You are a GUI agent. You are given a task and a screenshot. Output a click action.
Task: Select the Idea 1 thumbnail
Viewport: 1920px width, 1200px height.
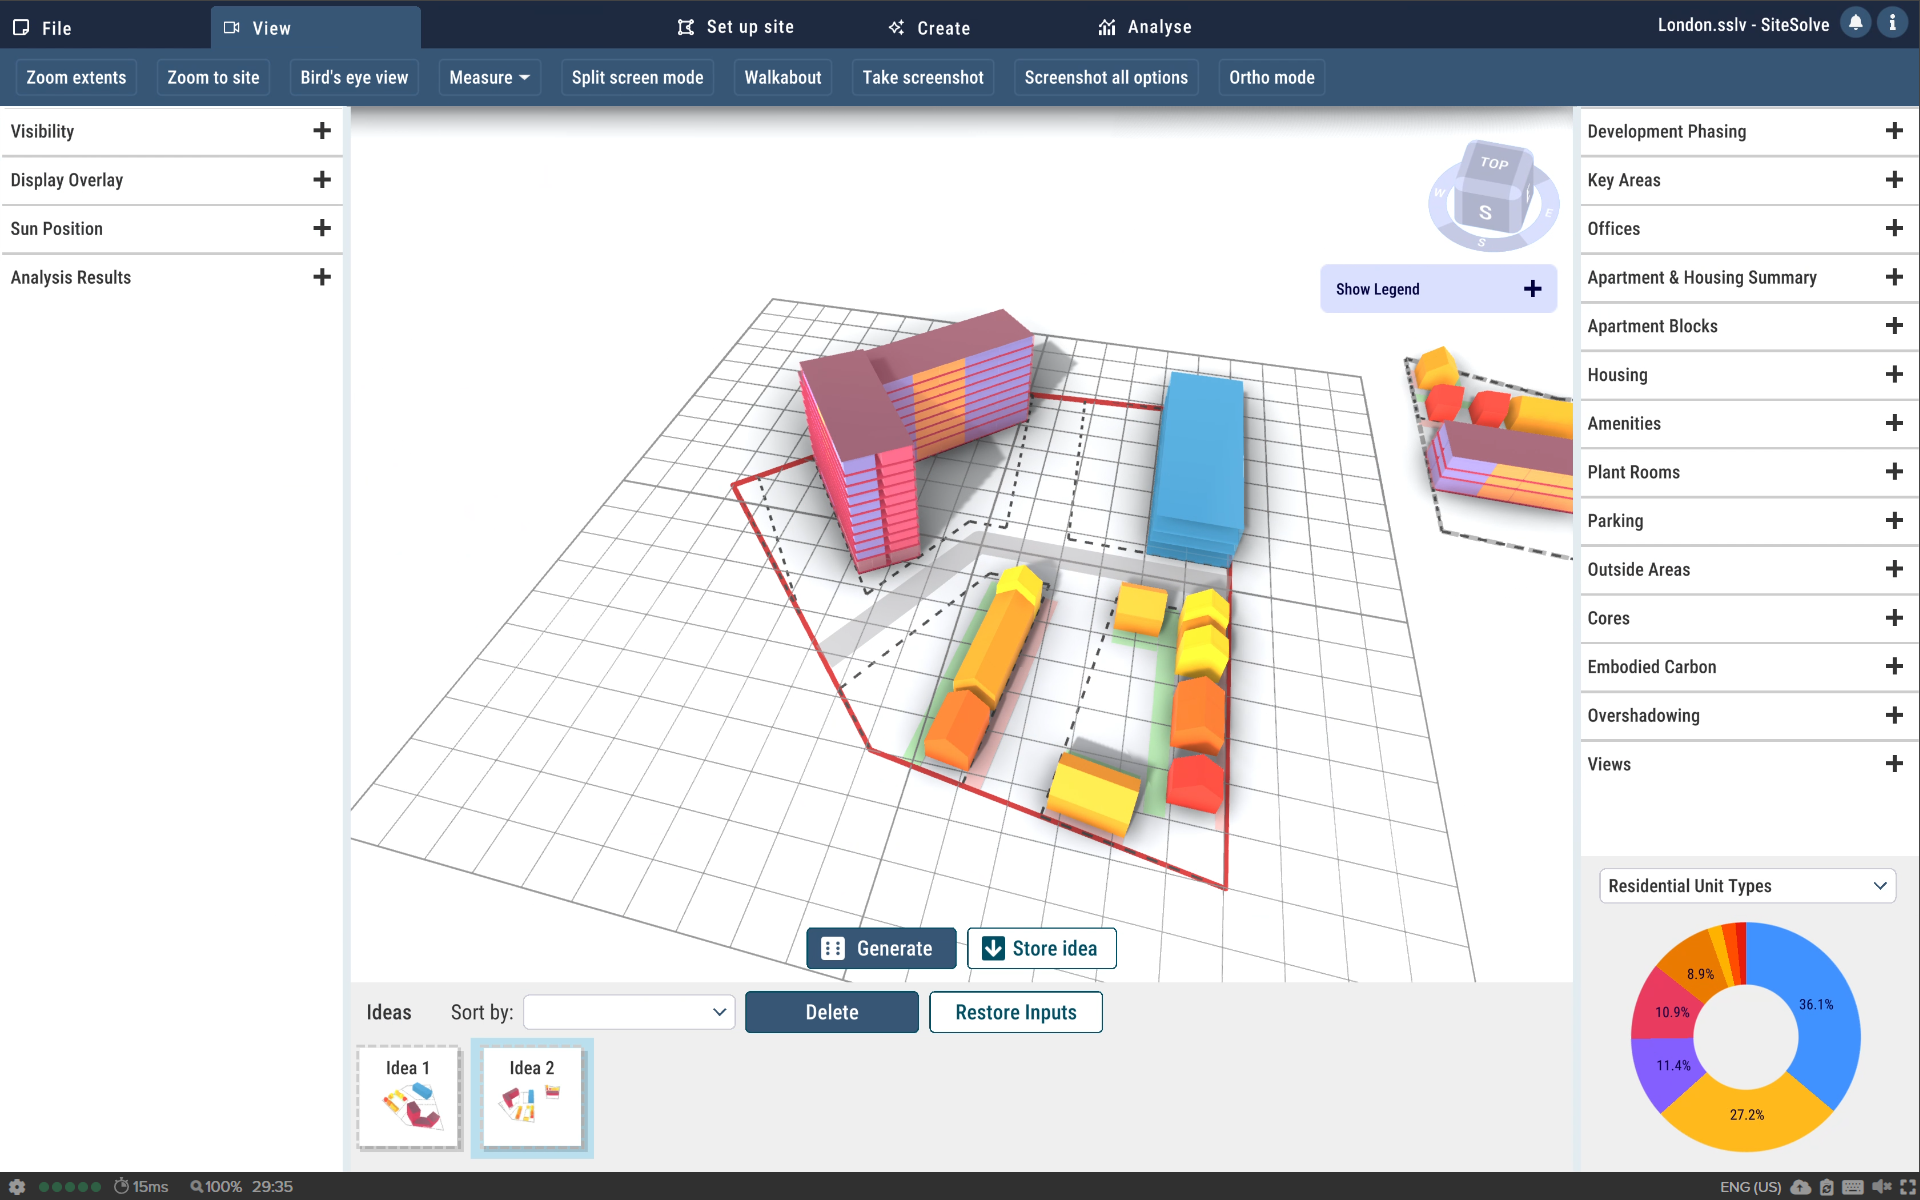[x=408, y=1097]
